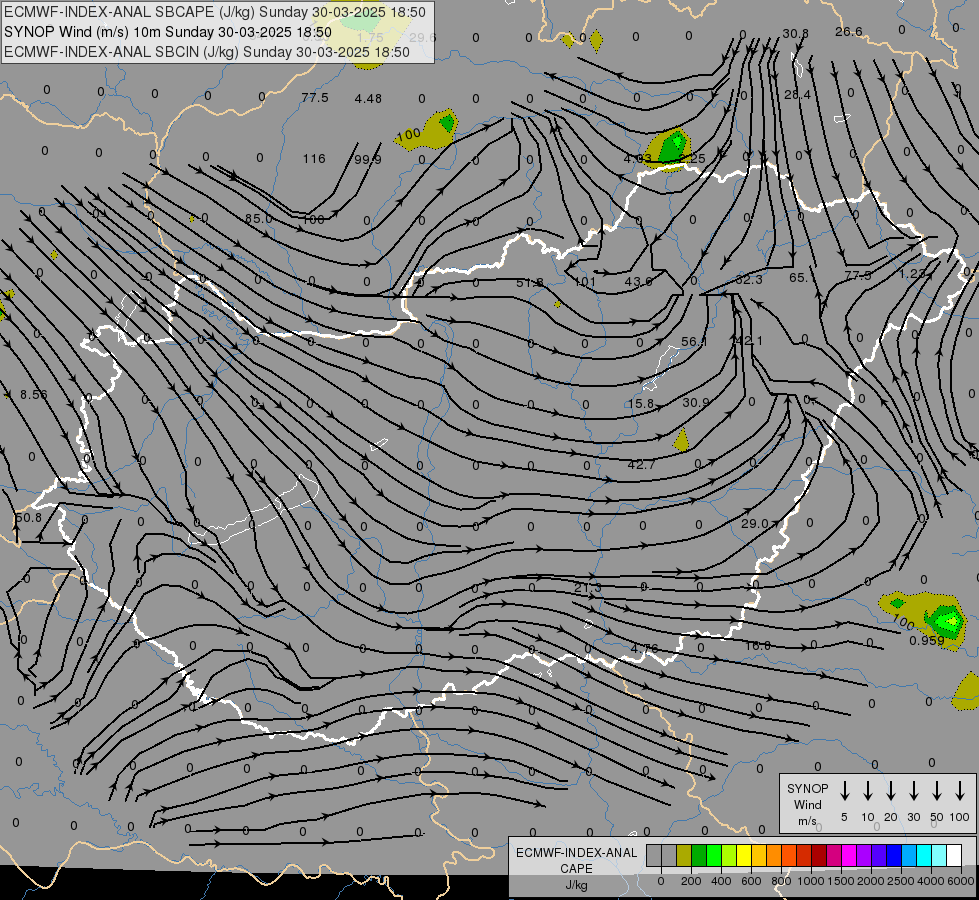This screenshot has height=900, width=979.
Task: Click the map value '4.76'
Action: pos(644,648)
